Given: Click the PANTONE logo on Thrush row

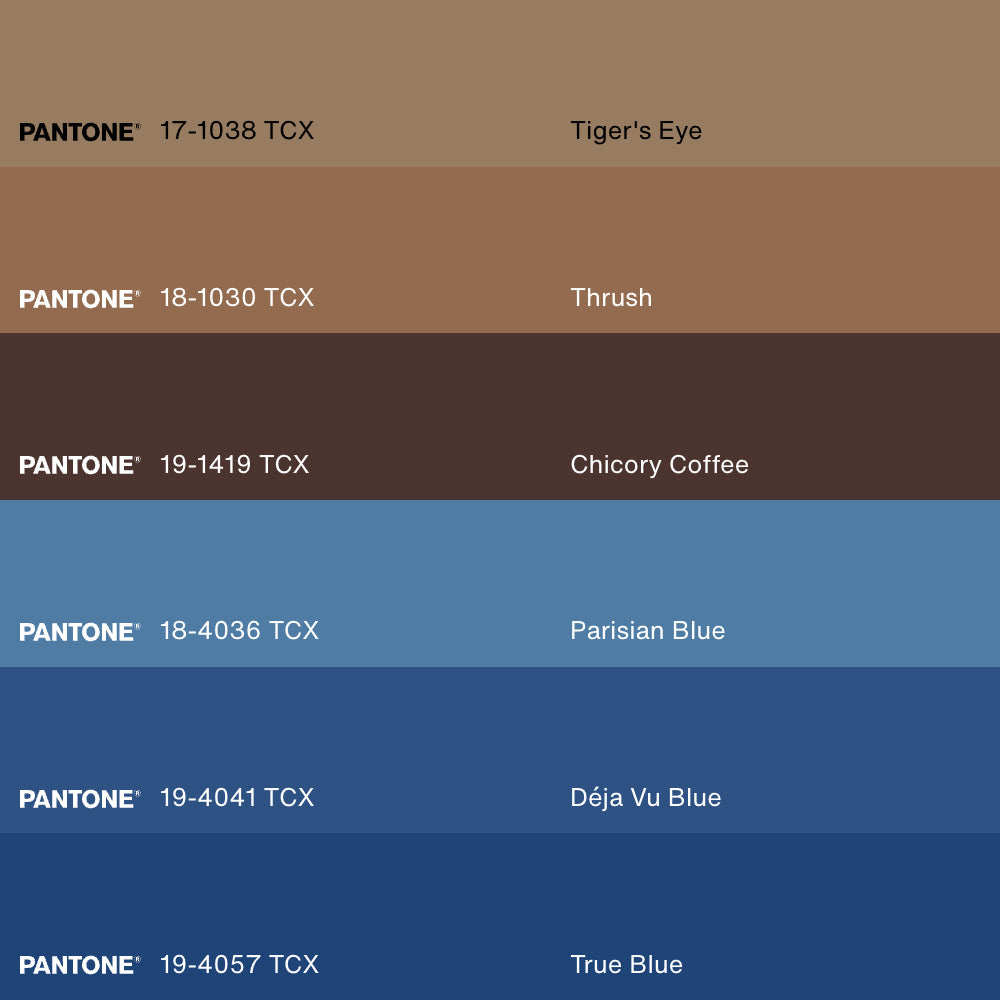Looking at the screenshot, I should (x=79, y=299).
